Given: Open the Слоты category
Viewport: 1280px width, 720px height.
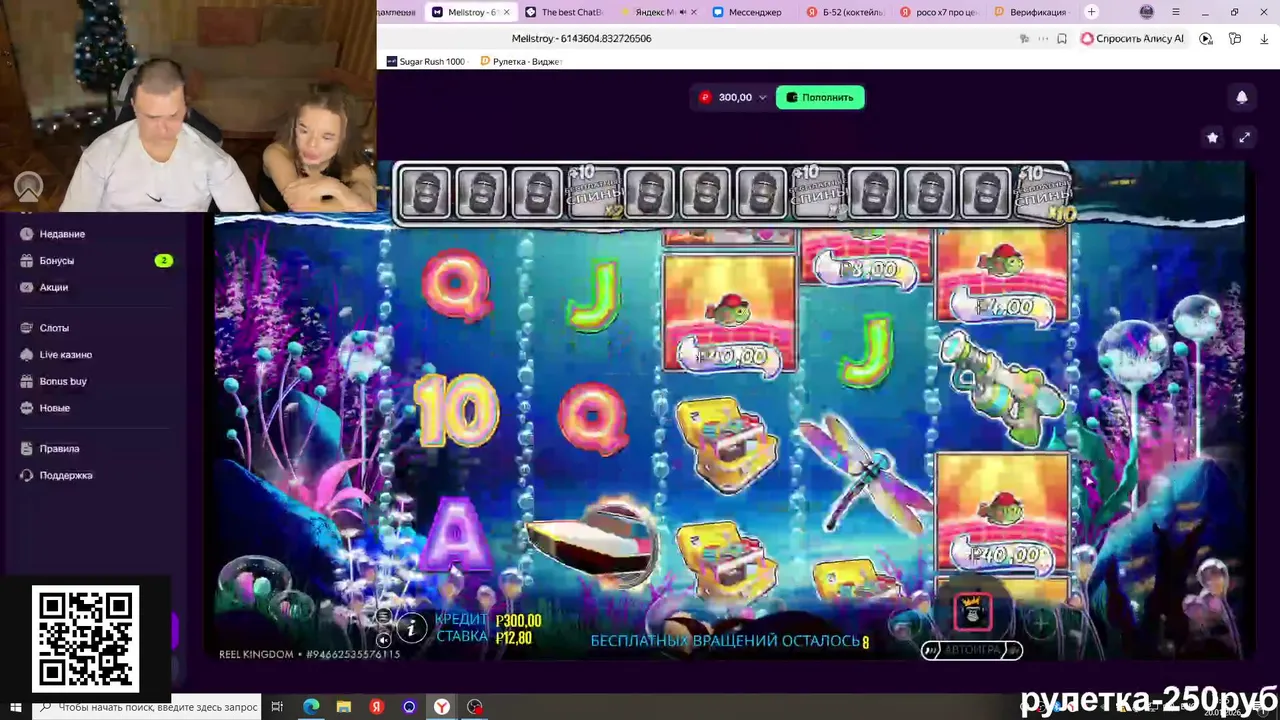Looking at the screenshot, I should (54, 328).
